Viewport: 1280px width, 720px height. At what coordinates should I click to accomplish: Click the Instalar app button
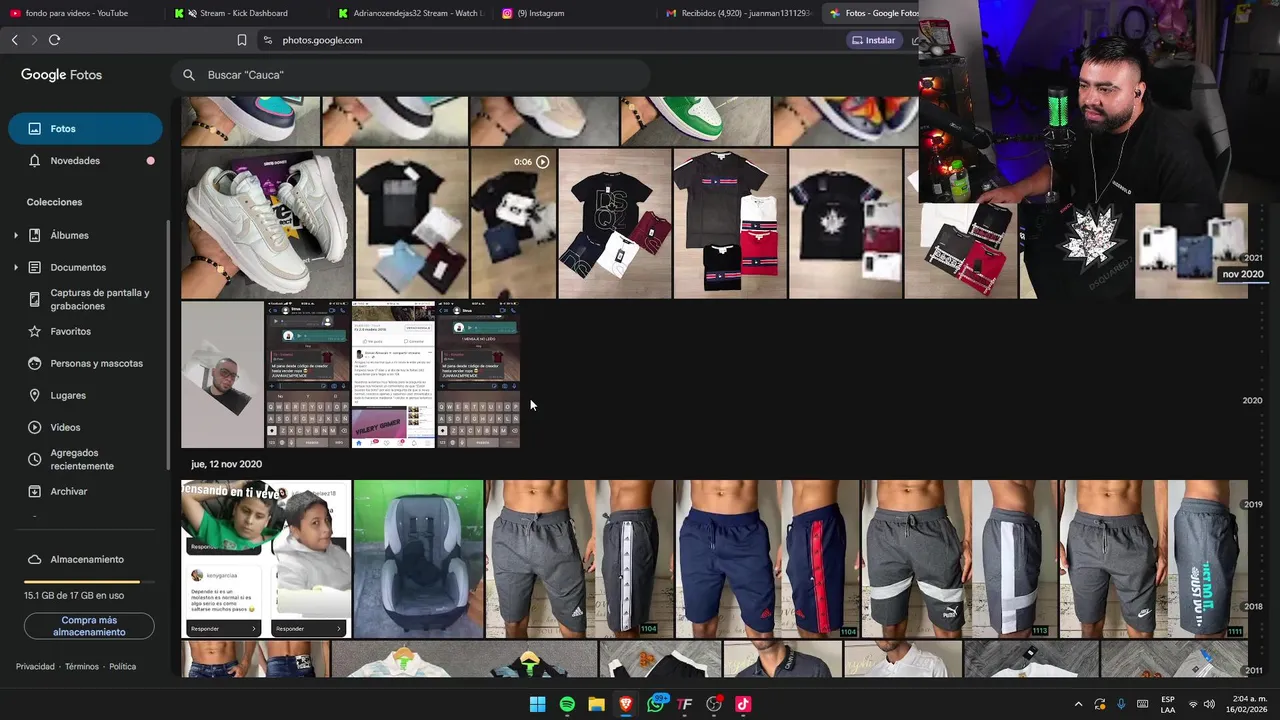(x=873, y=40)
